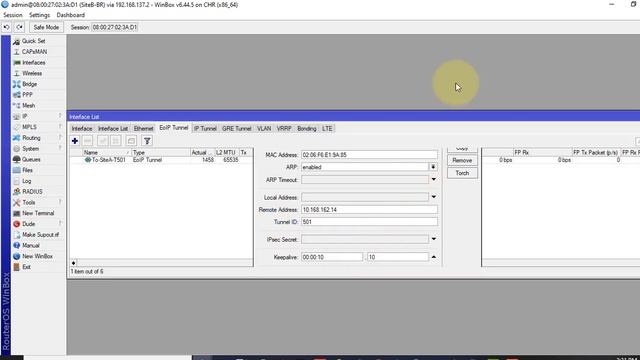
Task: Click the Remote Address field
Action: (x=369, y=209)
